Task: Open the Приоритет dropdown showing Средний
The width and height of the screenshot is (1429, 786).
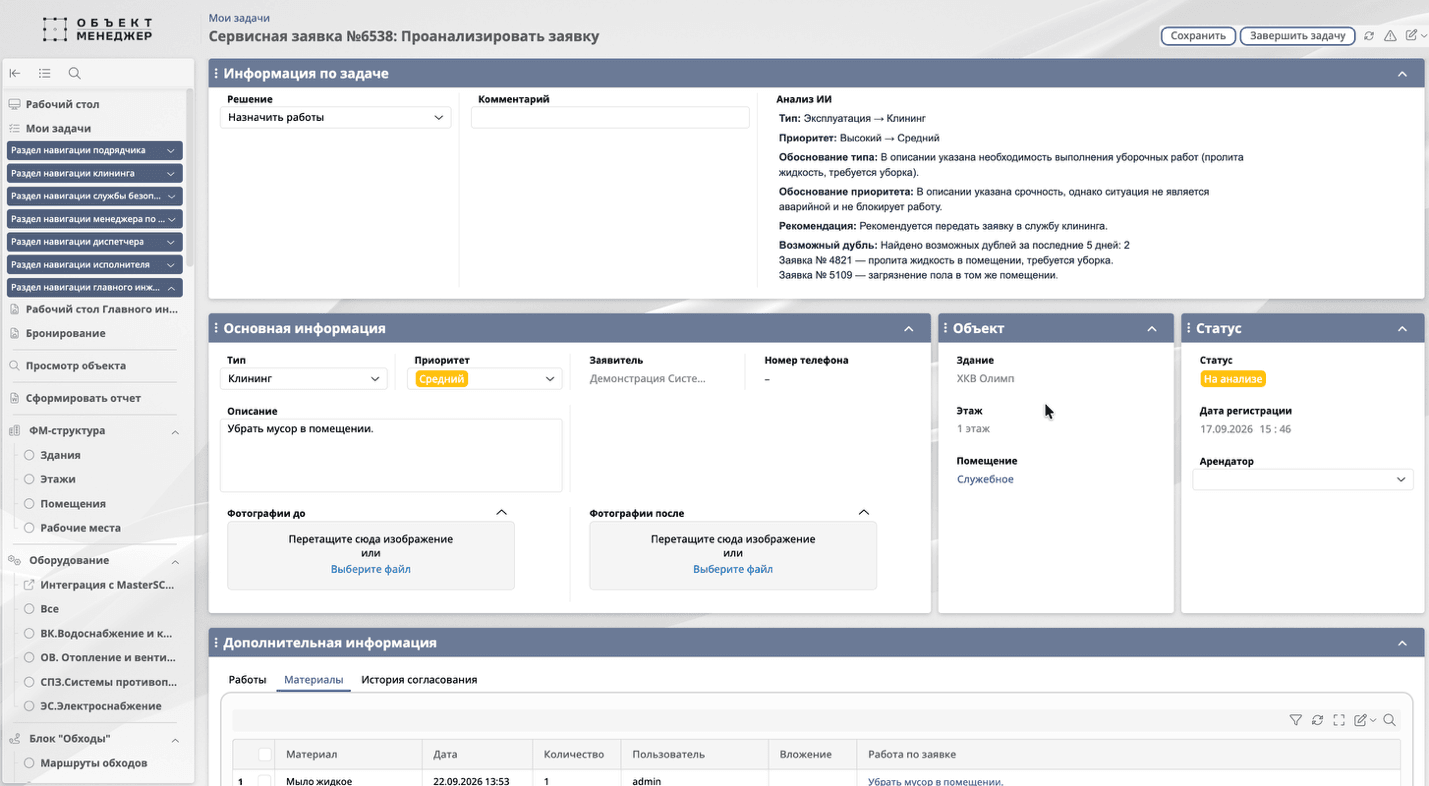Action: (x=485, y=379)
